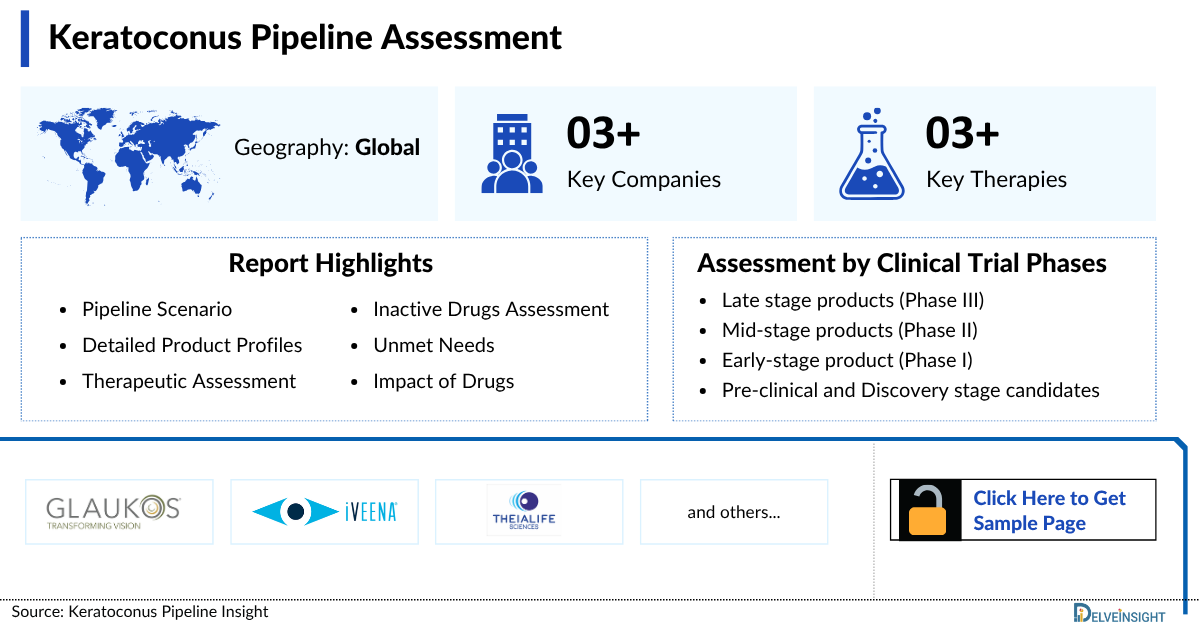Click the 'Key Companies' label

point(644,180)
